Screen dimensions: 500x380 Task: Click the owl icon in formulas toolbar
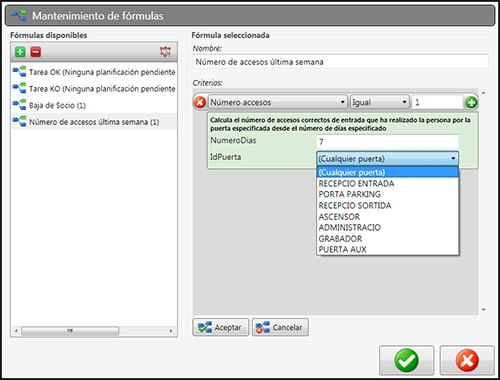click(x=165, y=52)
